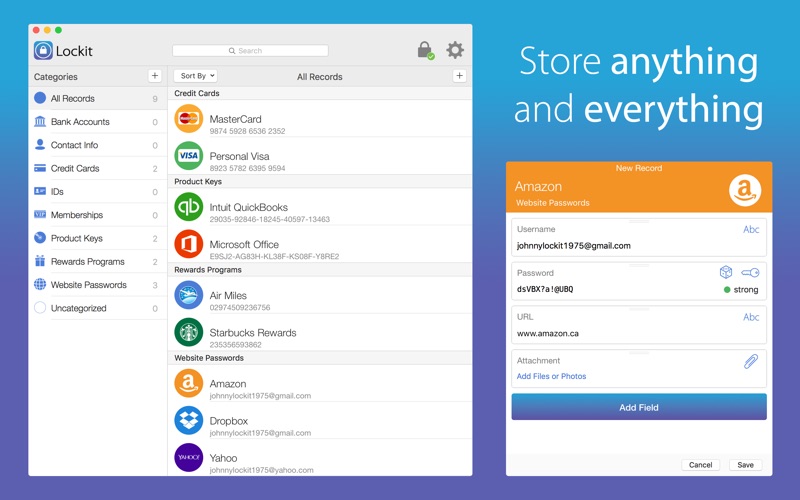Viewport: 800px width, 500px height.
Task: Add a new record with the plus button
Action: (x=459, y=76)
